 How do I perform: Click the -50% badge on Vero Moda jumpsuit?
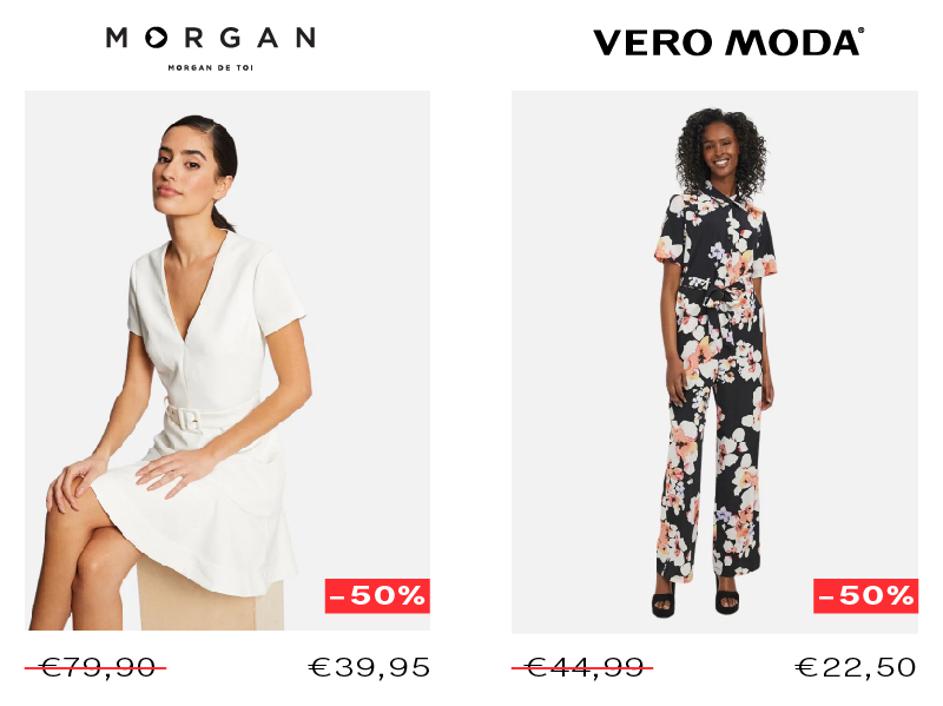click(x=865, y=596)
